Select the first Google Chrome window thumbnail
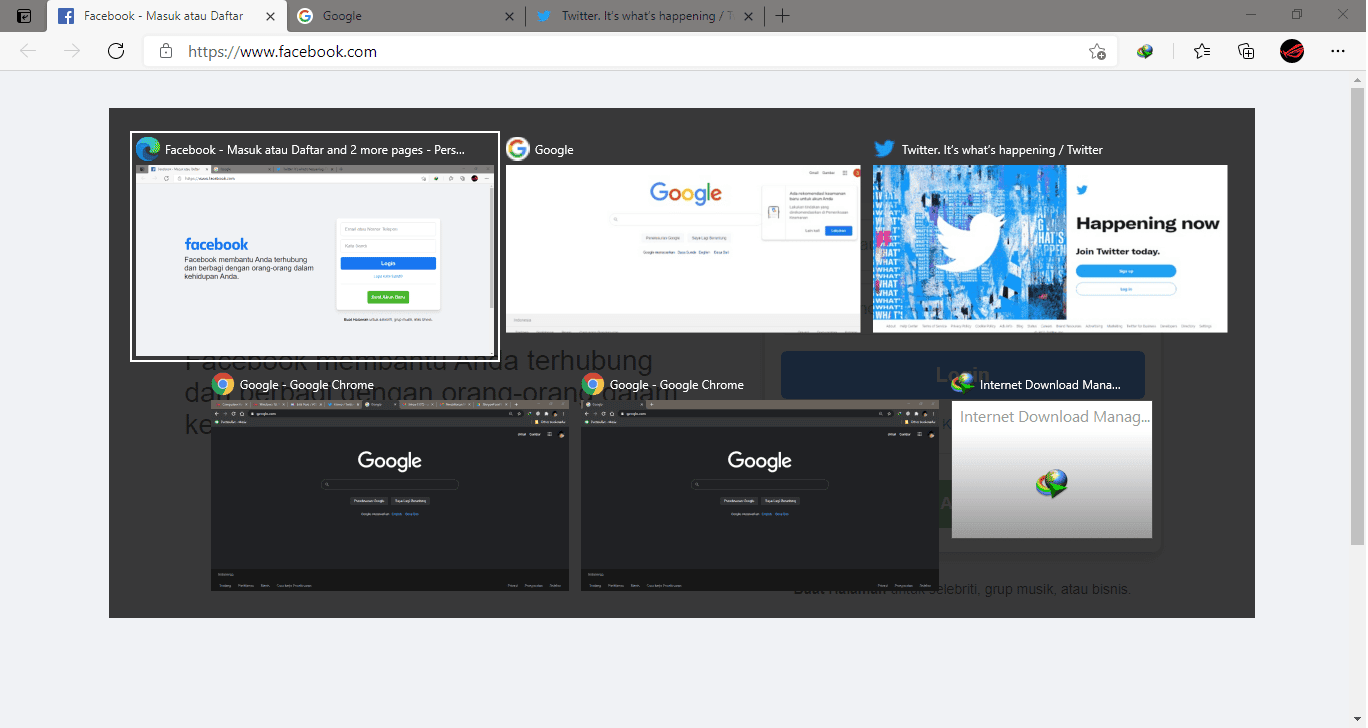This screenshot has width=1368, height=728. (389, 495)
